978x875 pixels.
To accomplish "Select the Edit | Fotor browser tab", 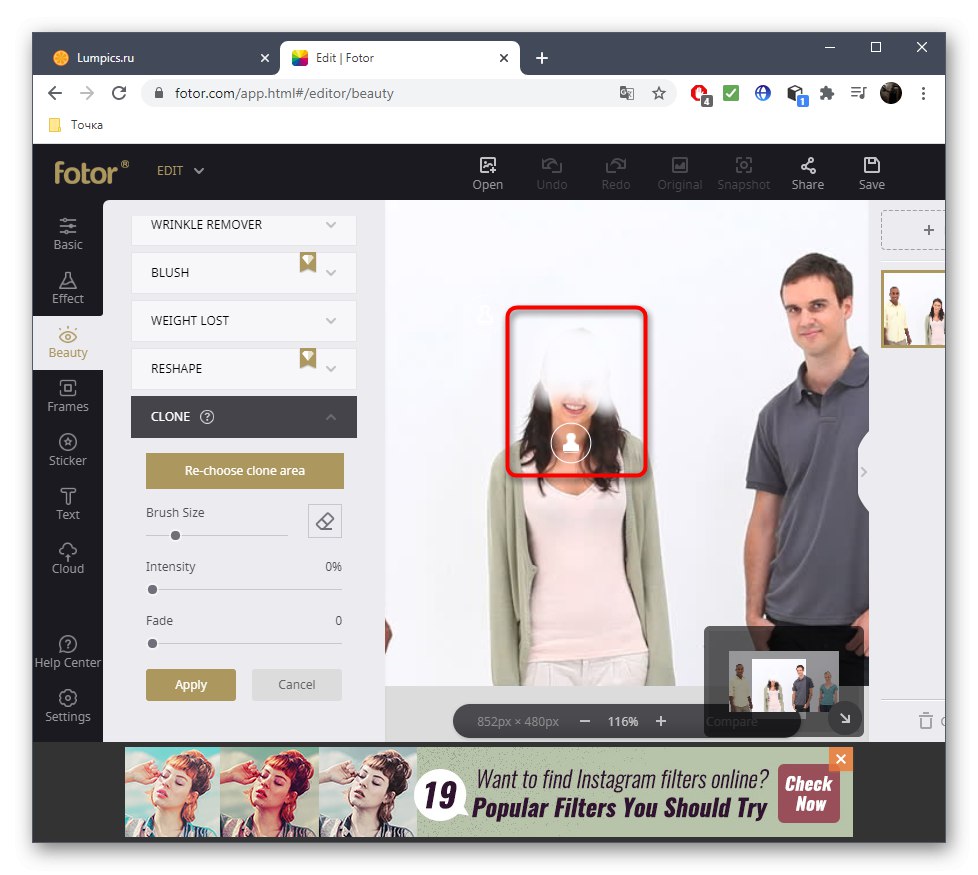I will click(400, 58).
